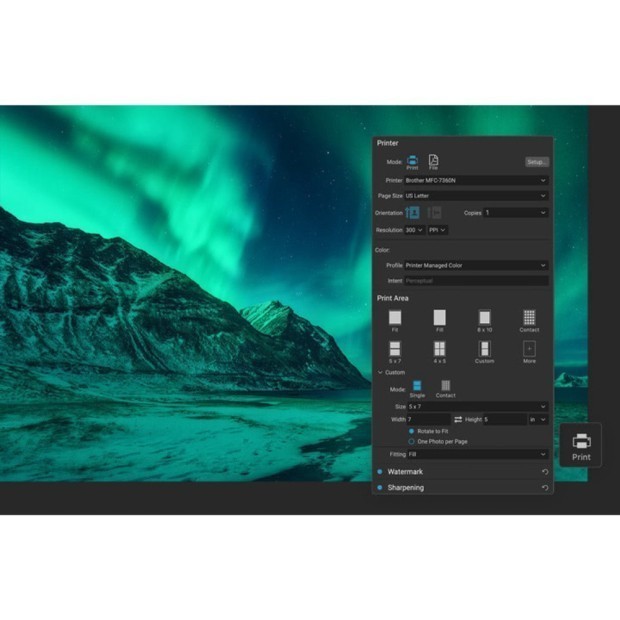The height and width of the screenshot is (620, 620).
Task: Reset Sharpening settings
Action: (x=545, y=488)
